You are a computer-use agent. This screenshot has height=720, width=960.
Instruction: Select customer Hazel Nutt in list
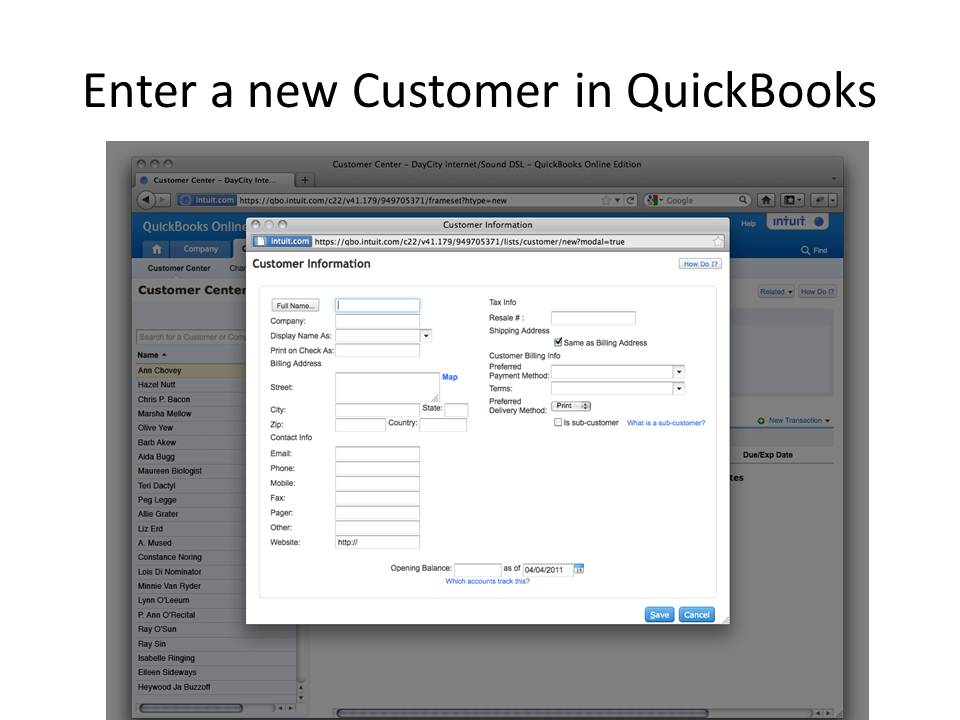(x=191, y=385)
